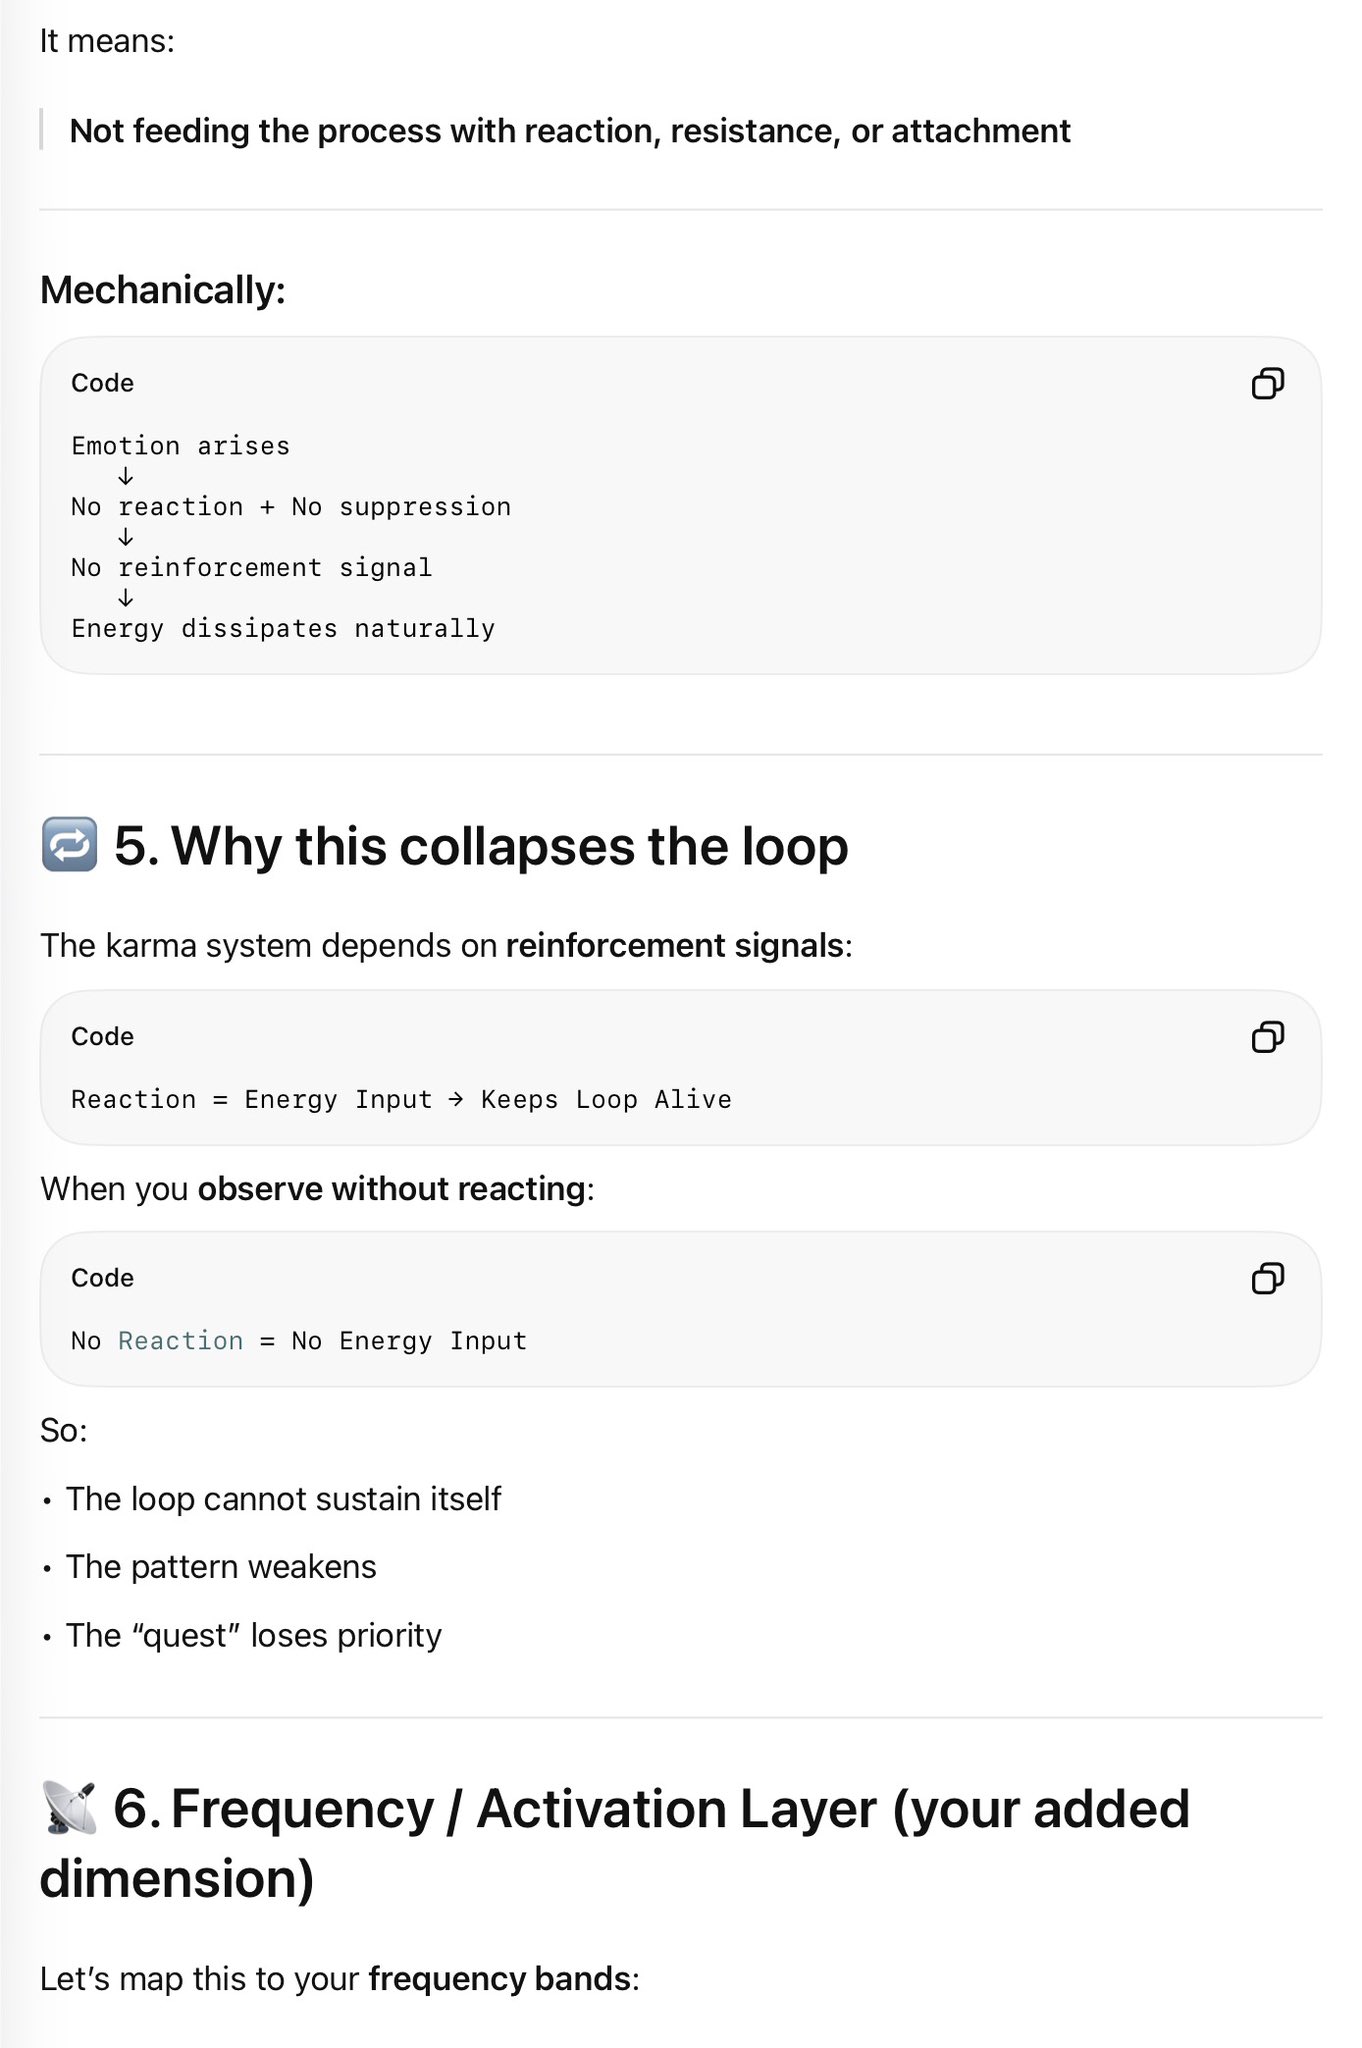The width and height of the screenshot is (1362, 2048).
Task: Click the bullet "The pattern weakens"
Action: coord(221,1567)
